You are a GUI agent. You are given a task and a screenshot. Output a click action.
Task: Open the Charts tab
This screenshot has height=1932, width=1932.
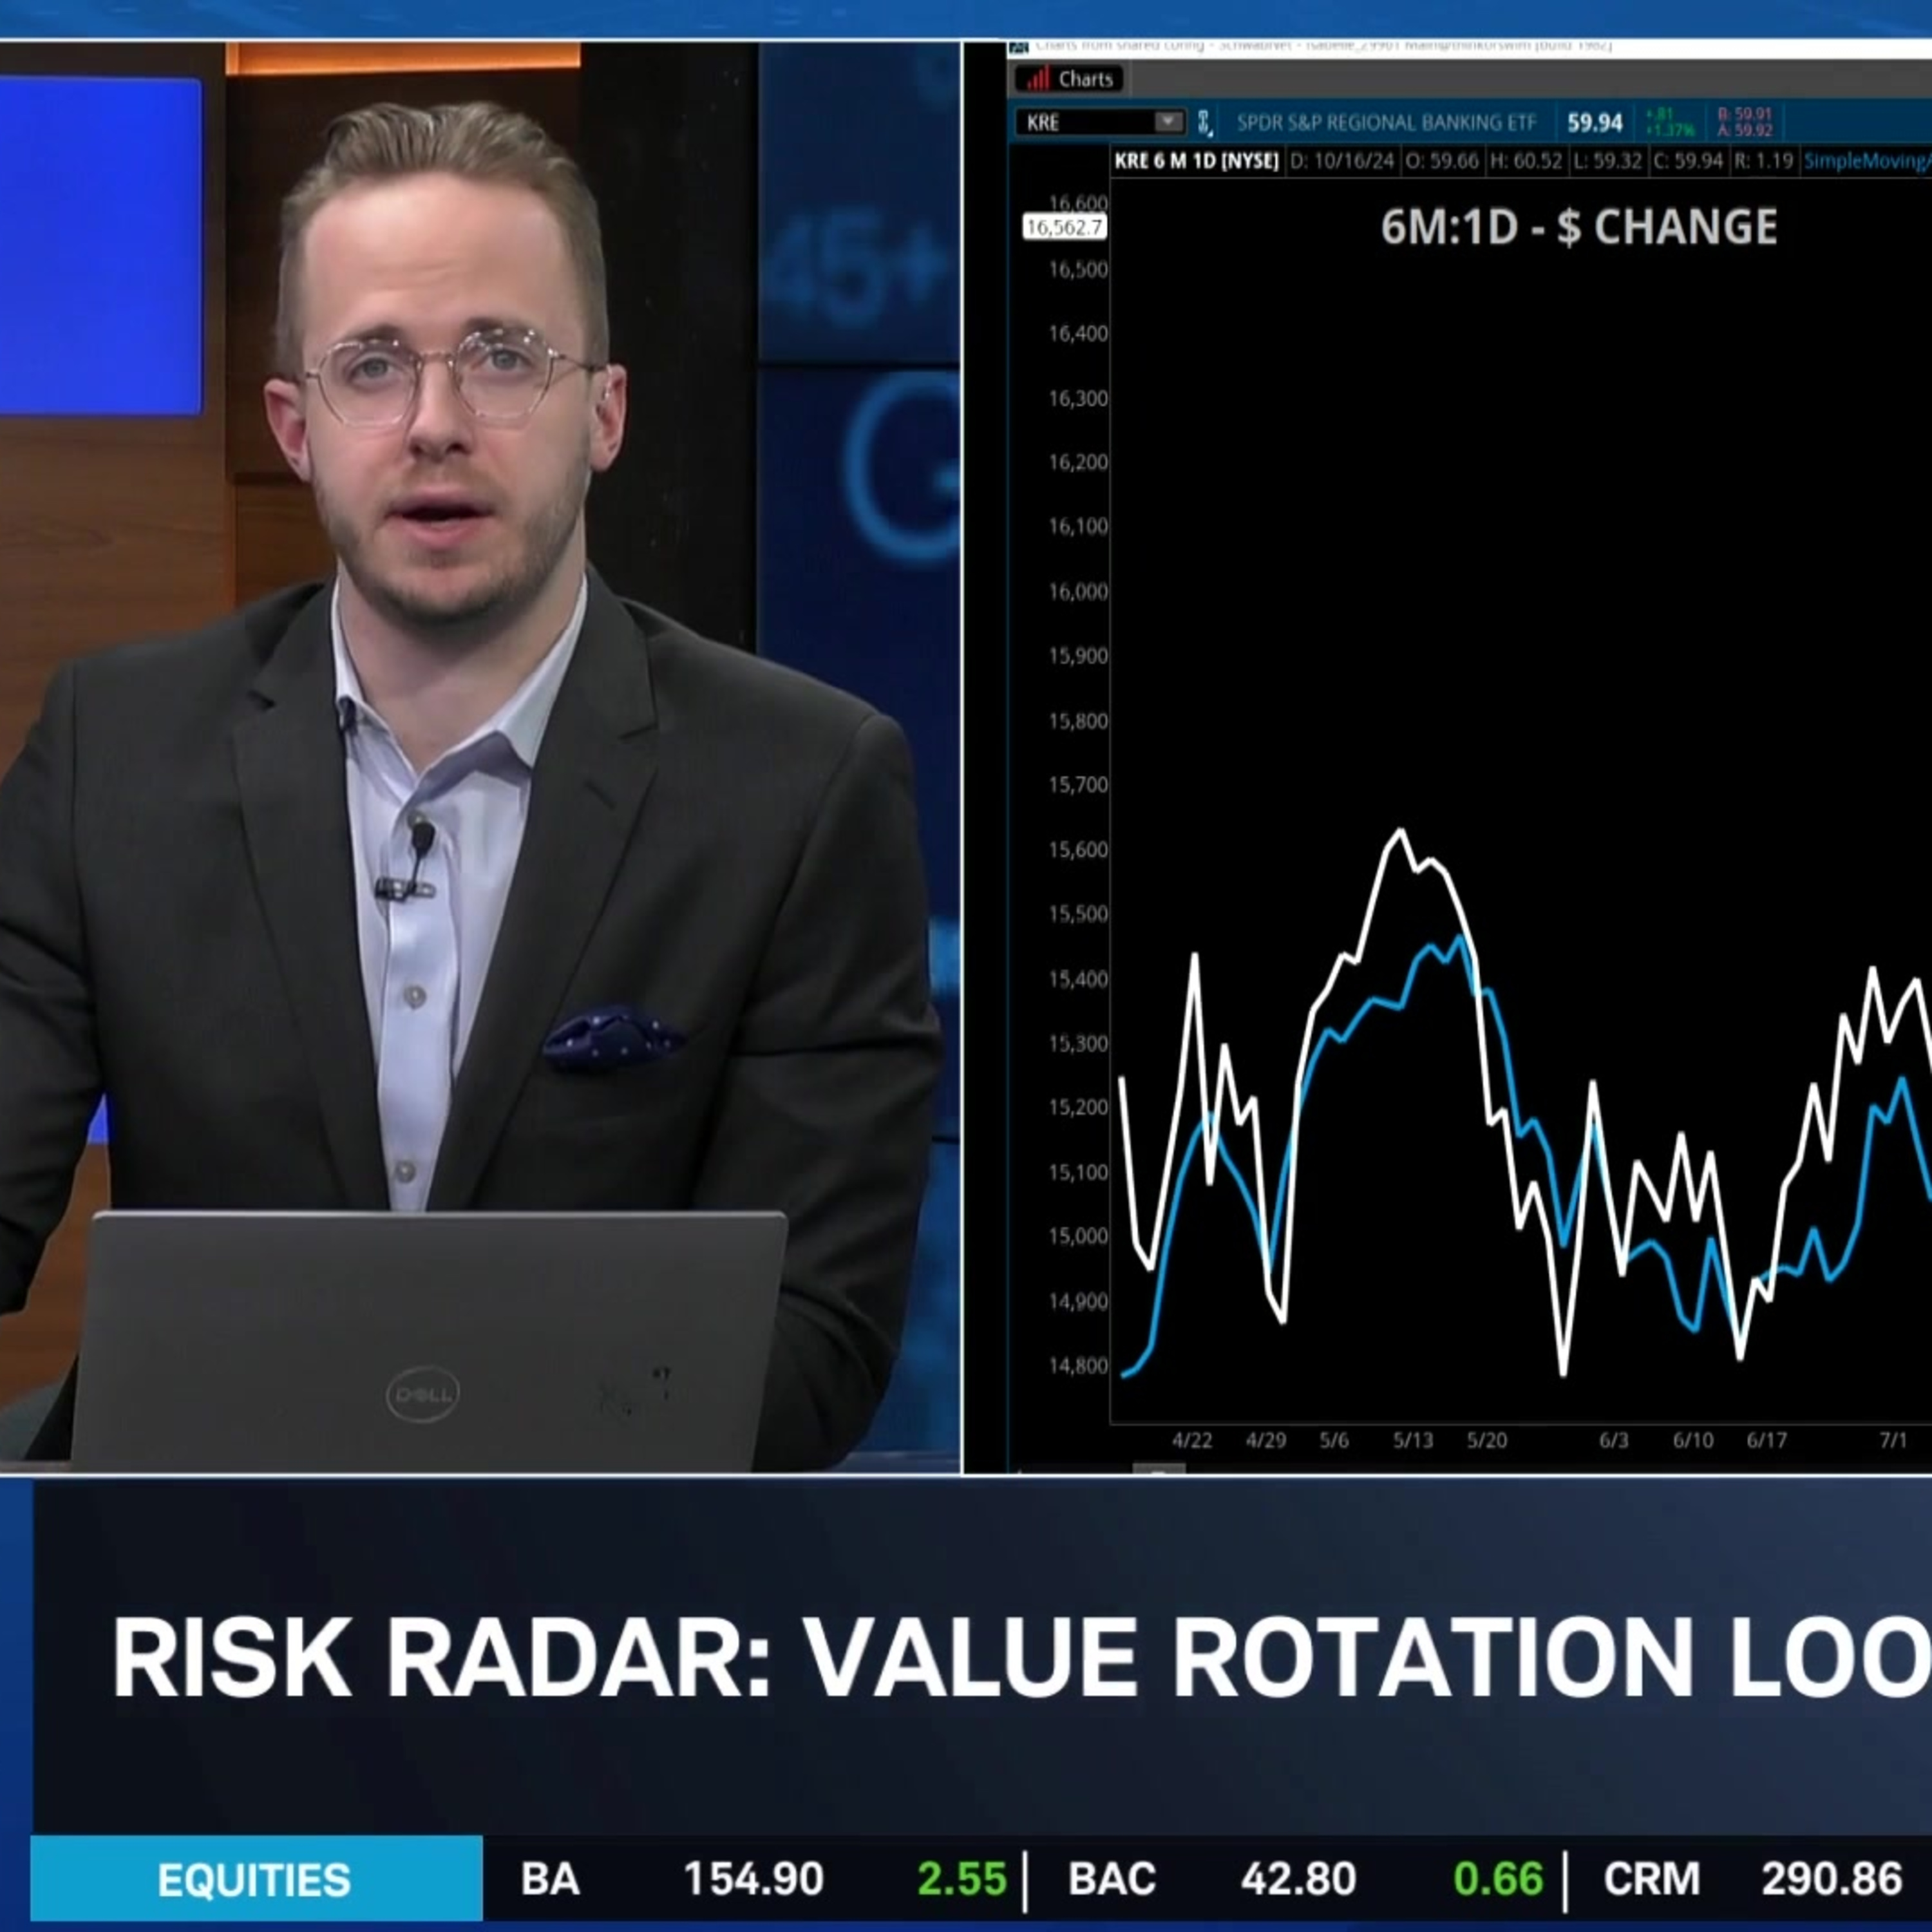[1069, 79]
